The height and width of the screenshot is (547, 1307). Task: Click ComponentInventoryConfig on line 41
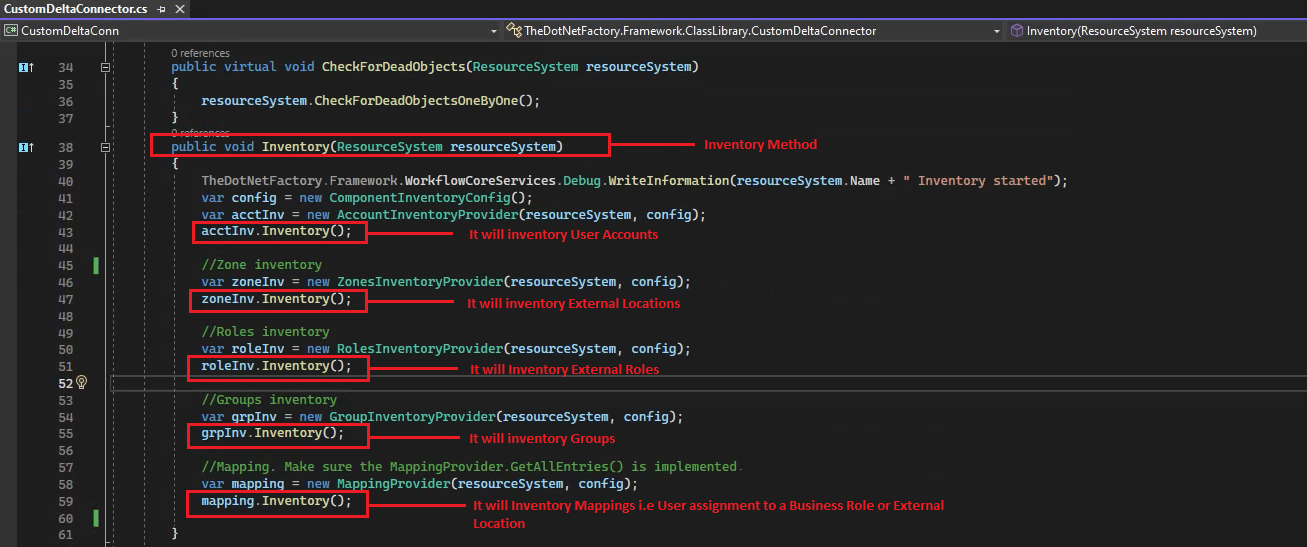(419, 198)
